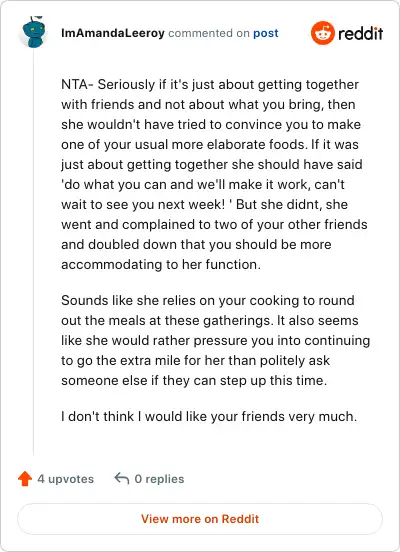Click the line 'someone else if they can step up'
Image resolution: width=400 pixels, height=552 pixels.
[194, 381]
